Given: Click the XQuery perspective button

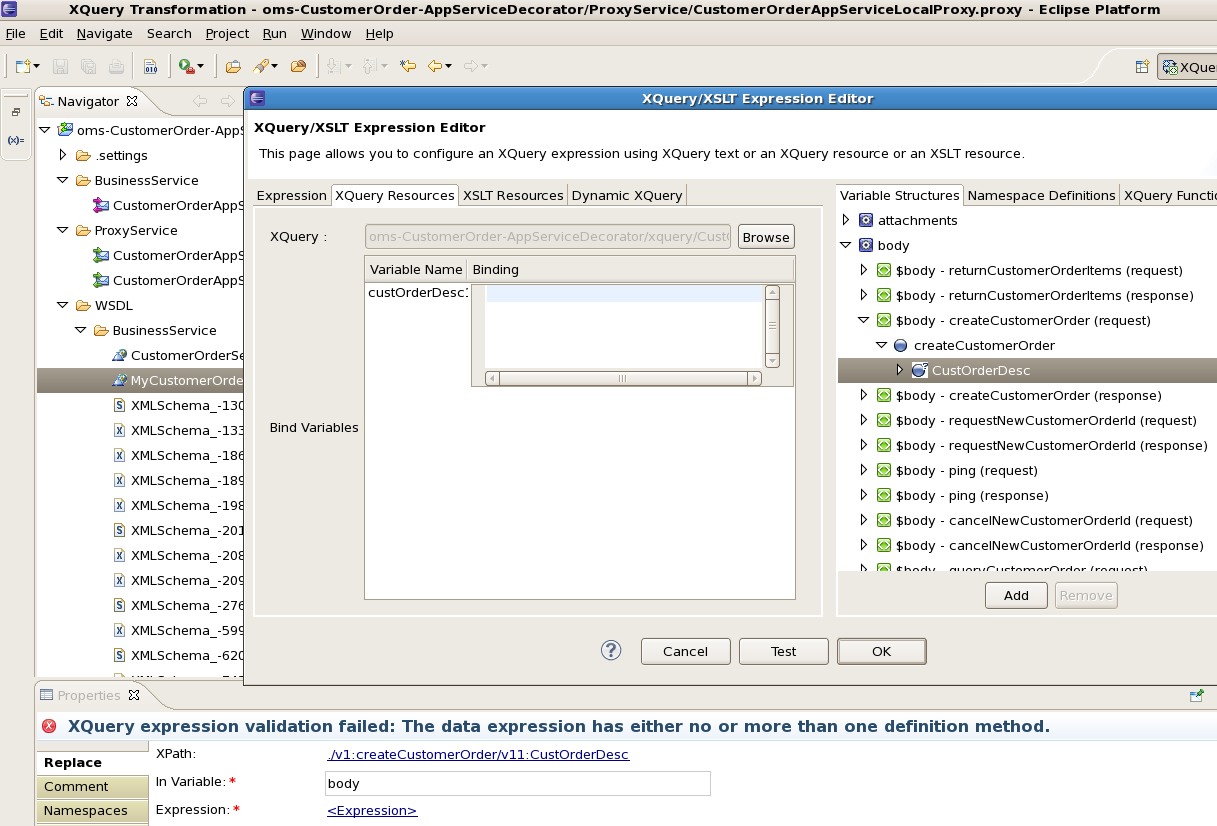Looking at the screenshot, I should (x=1187, y=67).
